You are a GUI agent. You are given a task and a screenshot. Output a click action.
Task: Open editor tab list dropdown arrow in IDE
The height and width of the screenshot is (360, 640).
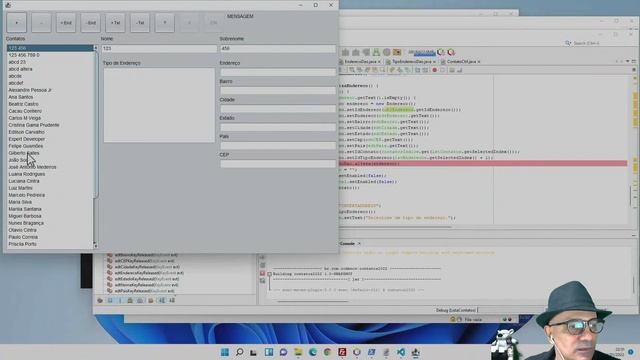pyautogui.click(x=628, y=62)
